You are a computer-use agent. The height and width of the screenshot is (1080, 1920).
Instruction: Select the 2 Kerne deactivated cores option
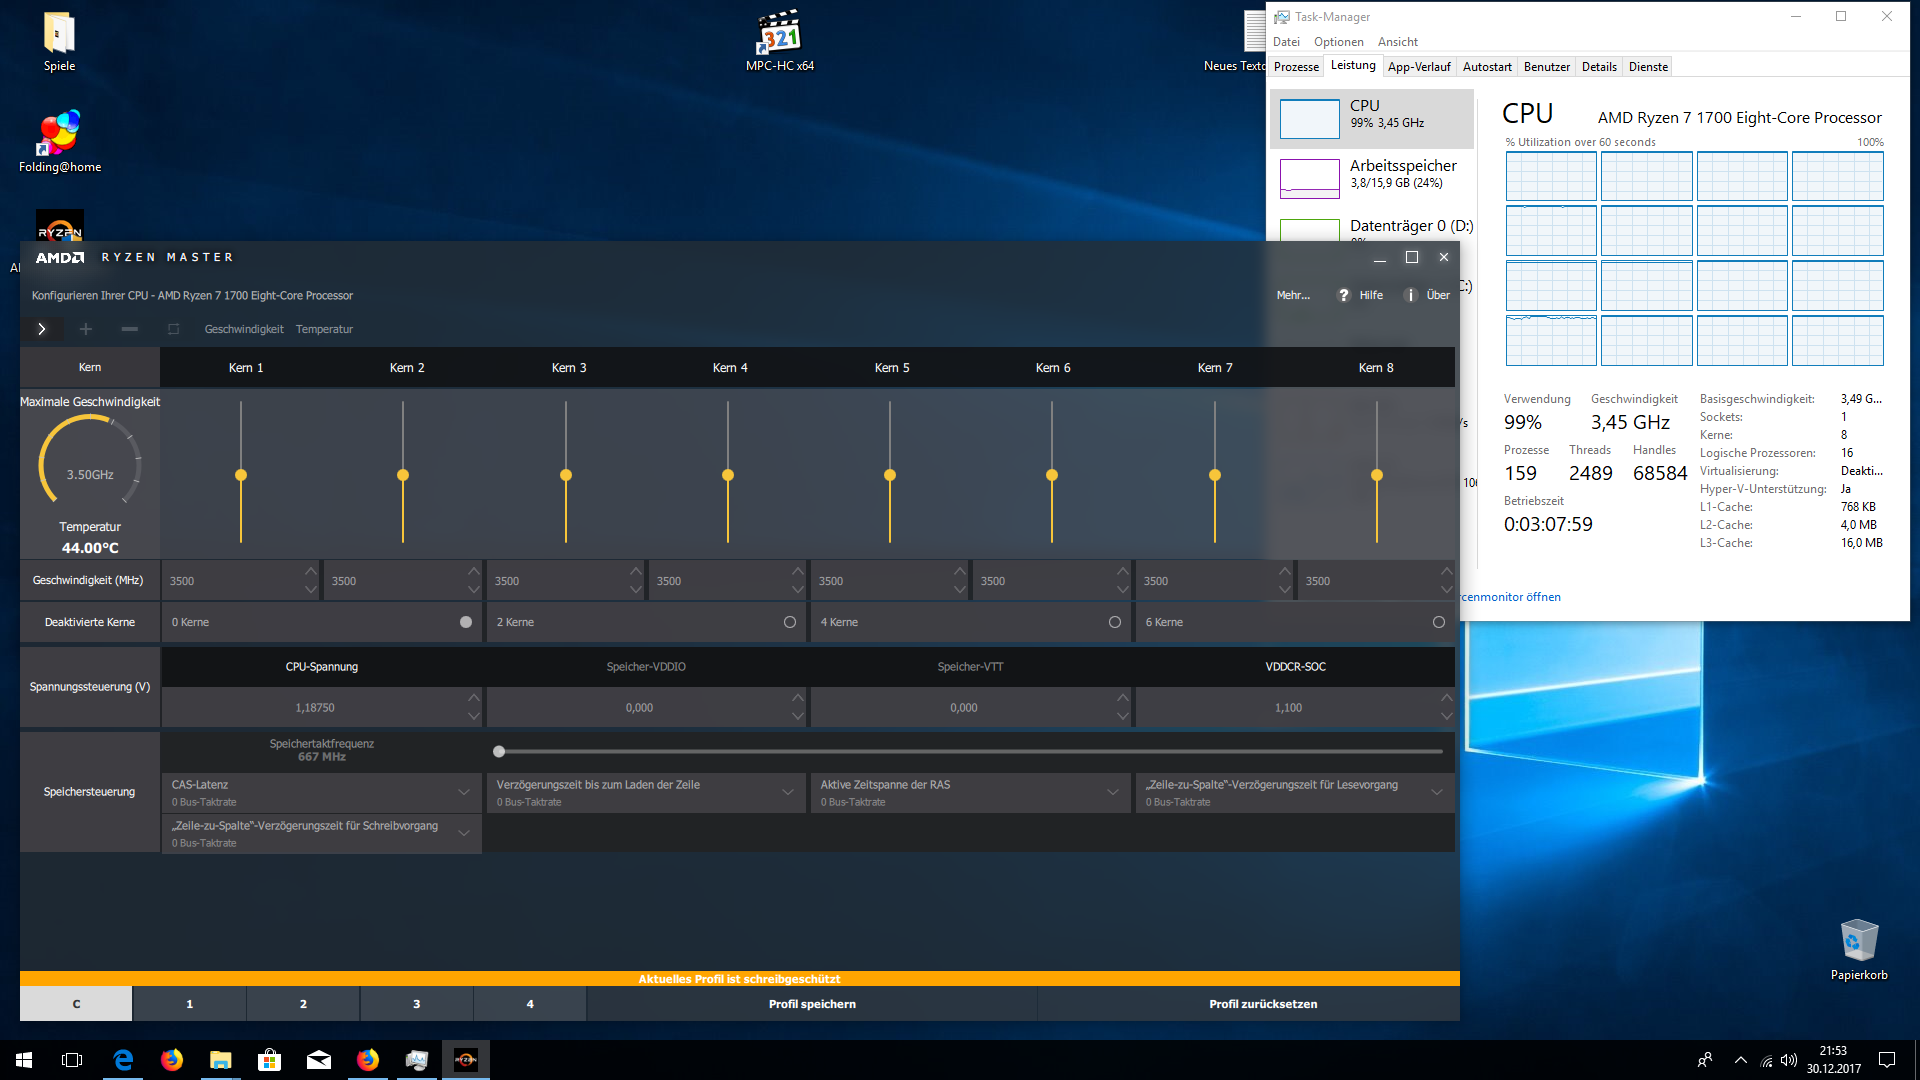789,622
